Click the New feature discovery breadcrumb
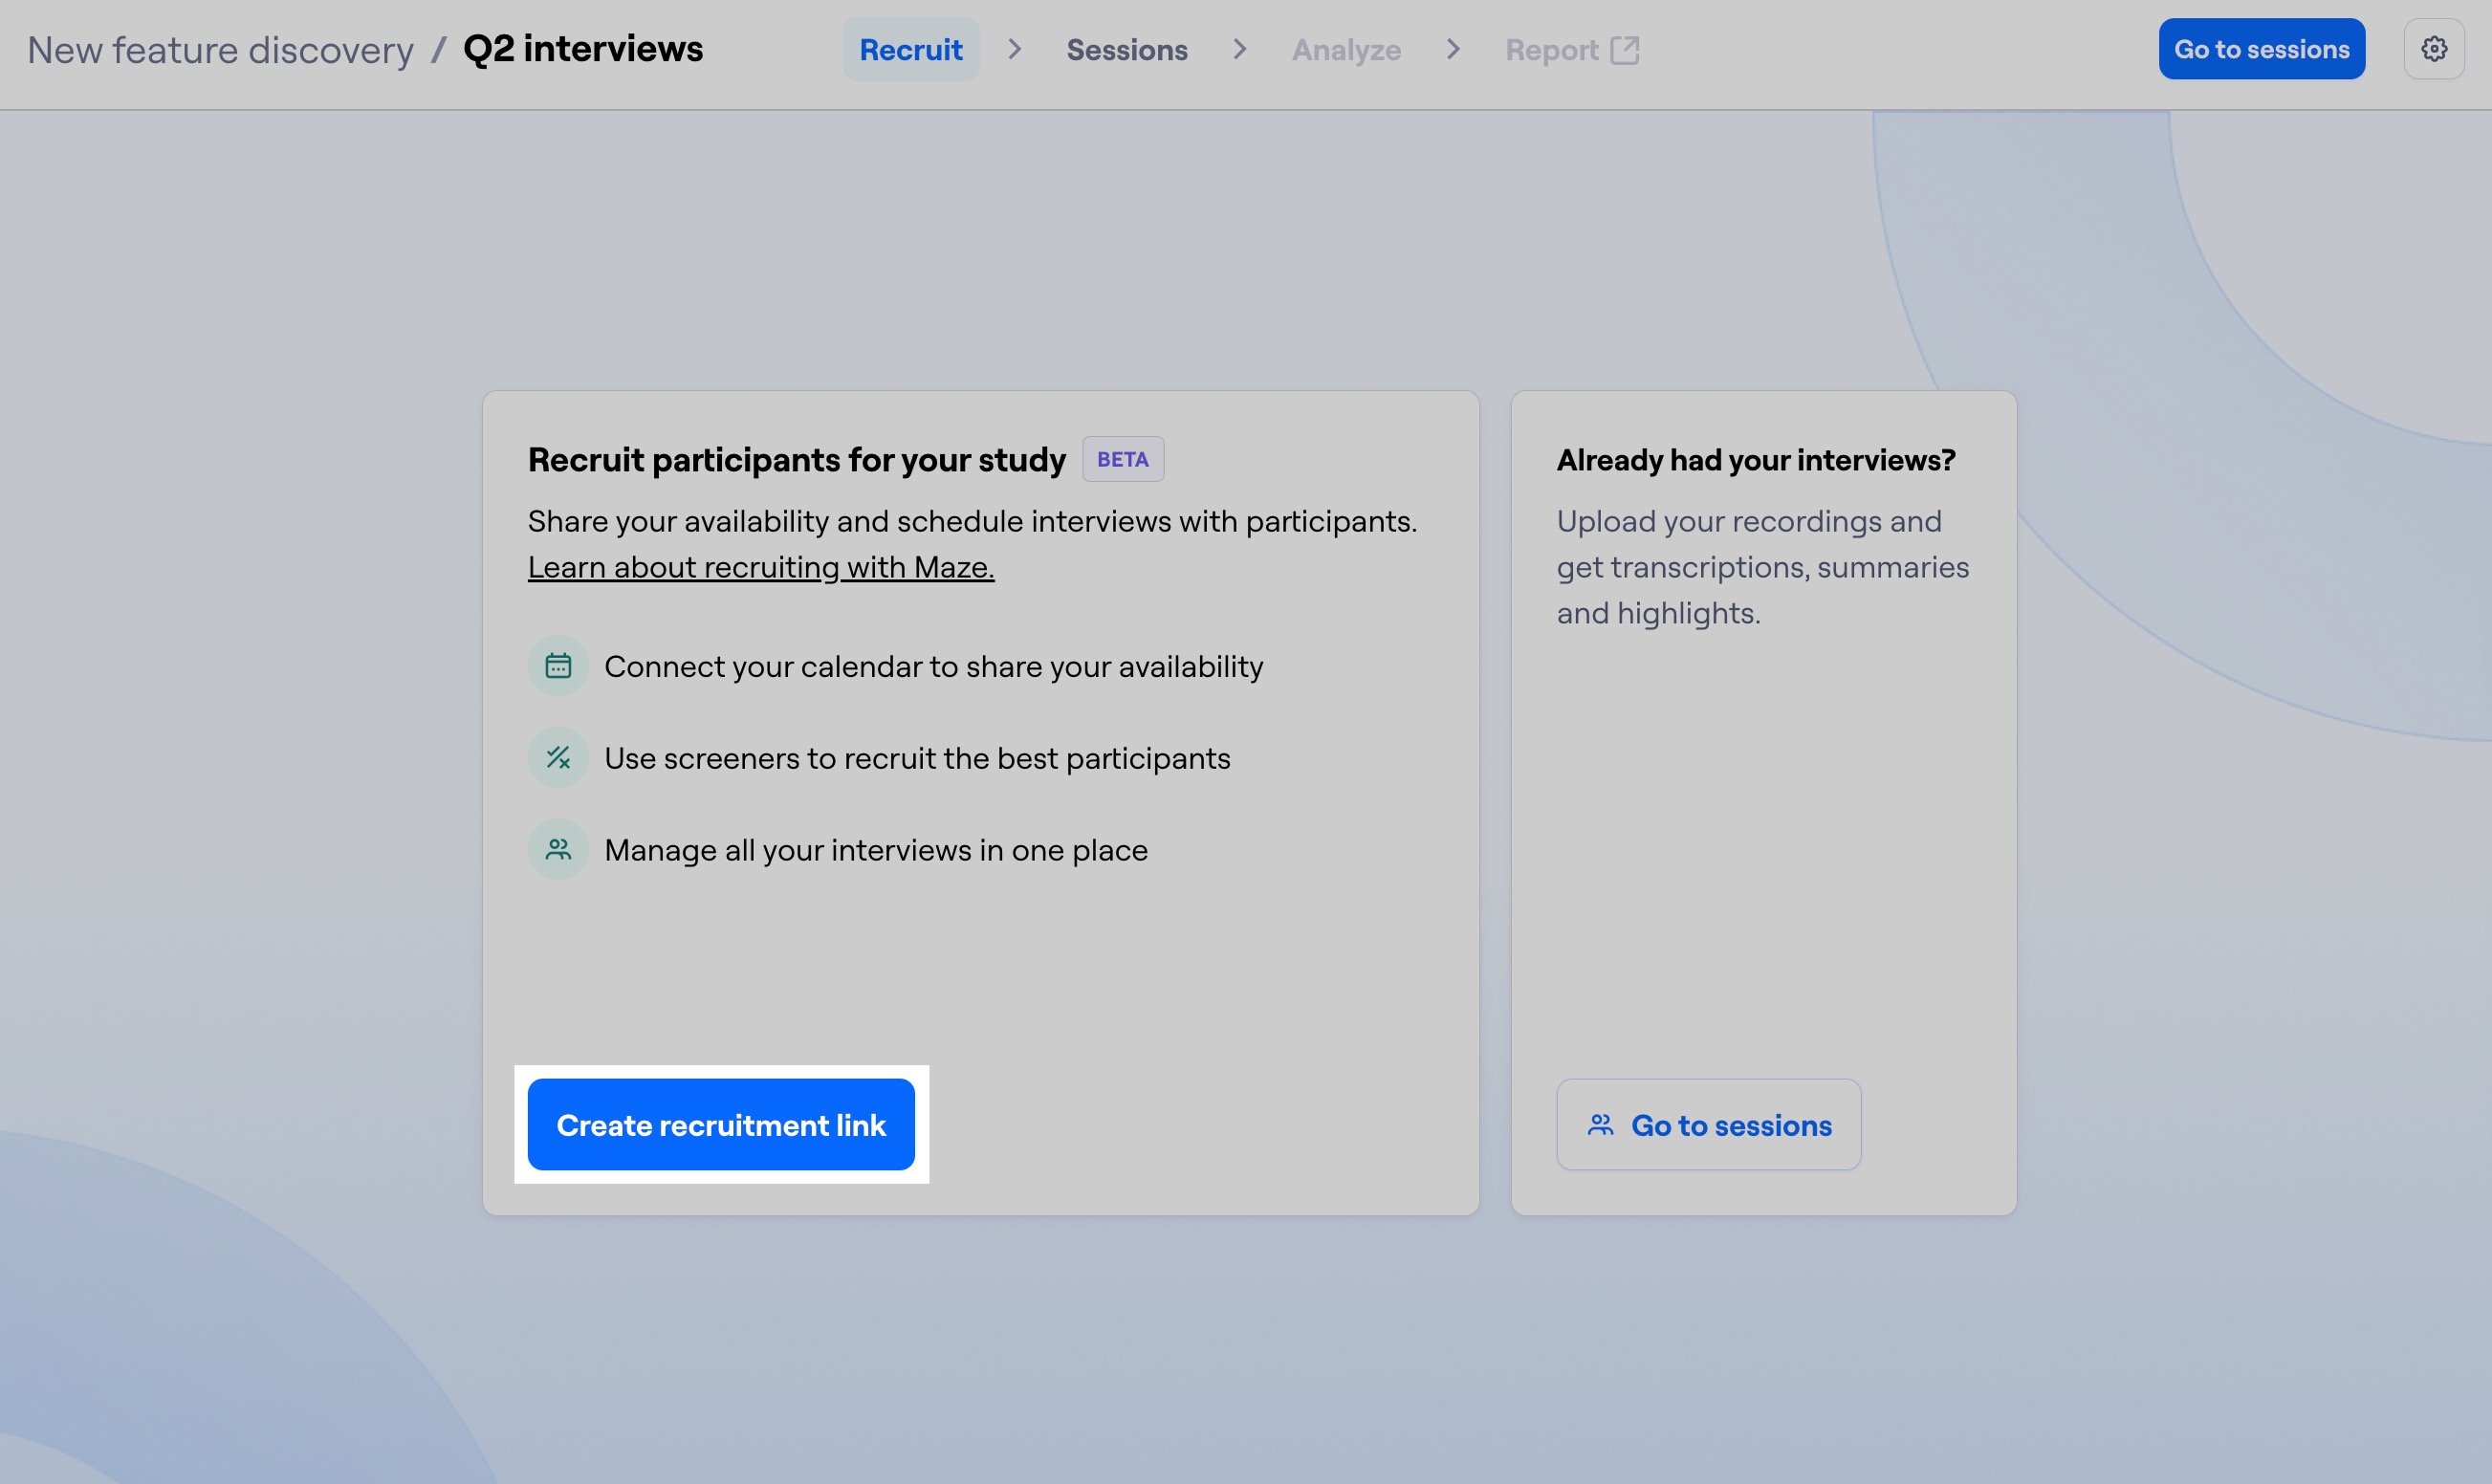Image resolution: width=2492 pixels, height=1484 pixels. click(x=220, y=49)
